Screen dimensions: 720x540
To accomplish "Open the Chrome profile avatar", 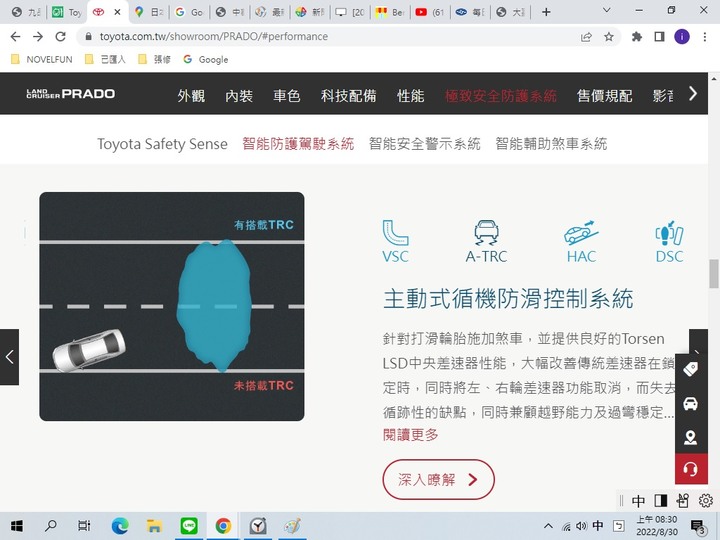I will click(682, 37).
